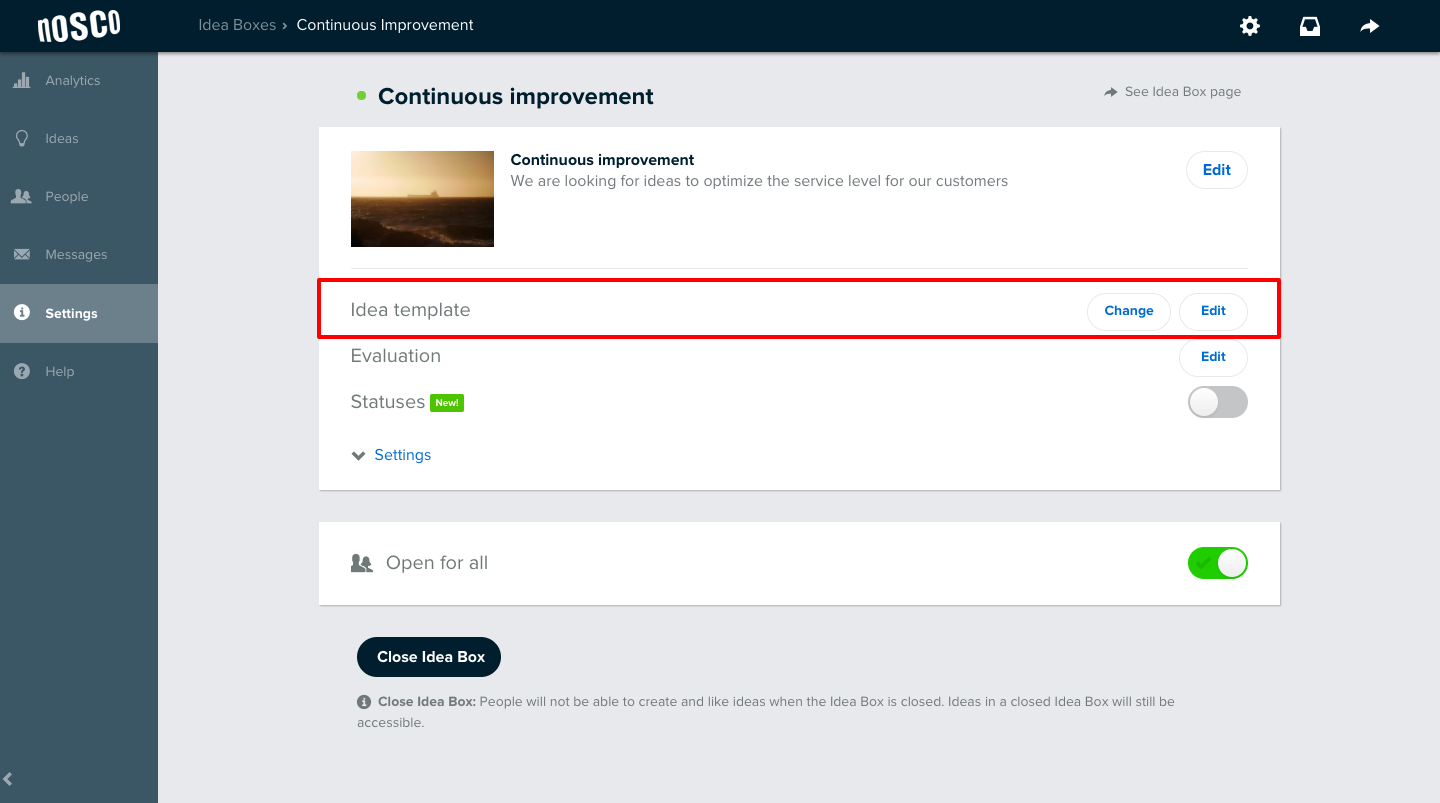
Task: Open Help in the sidebar
Action: click(79, 371)
